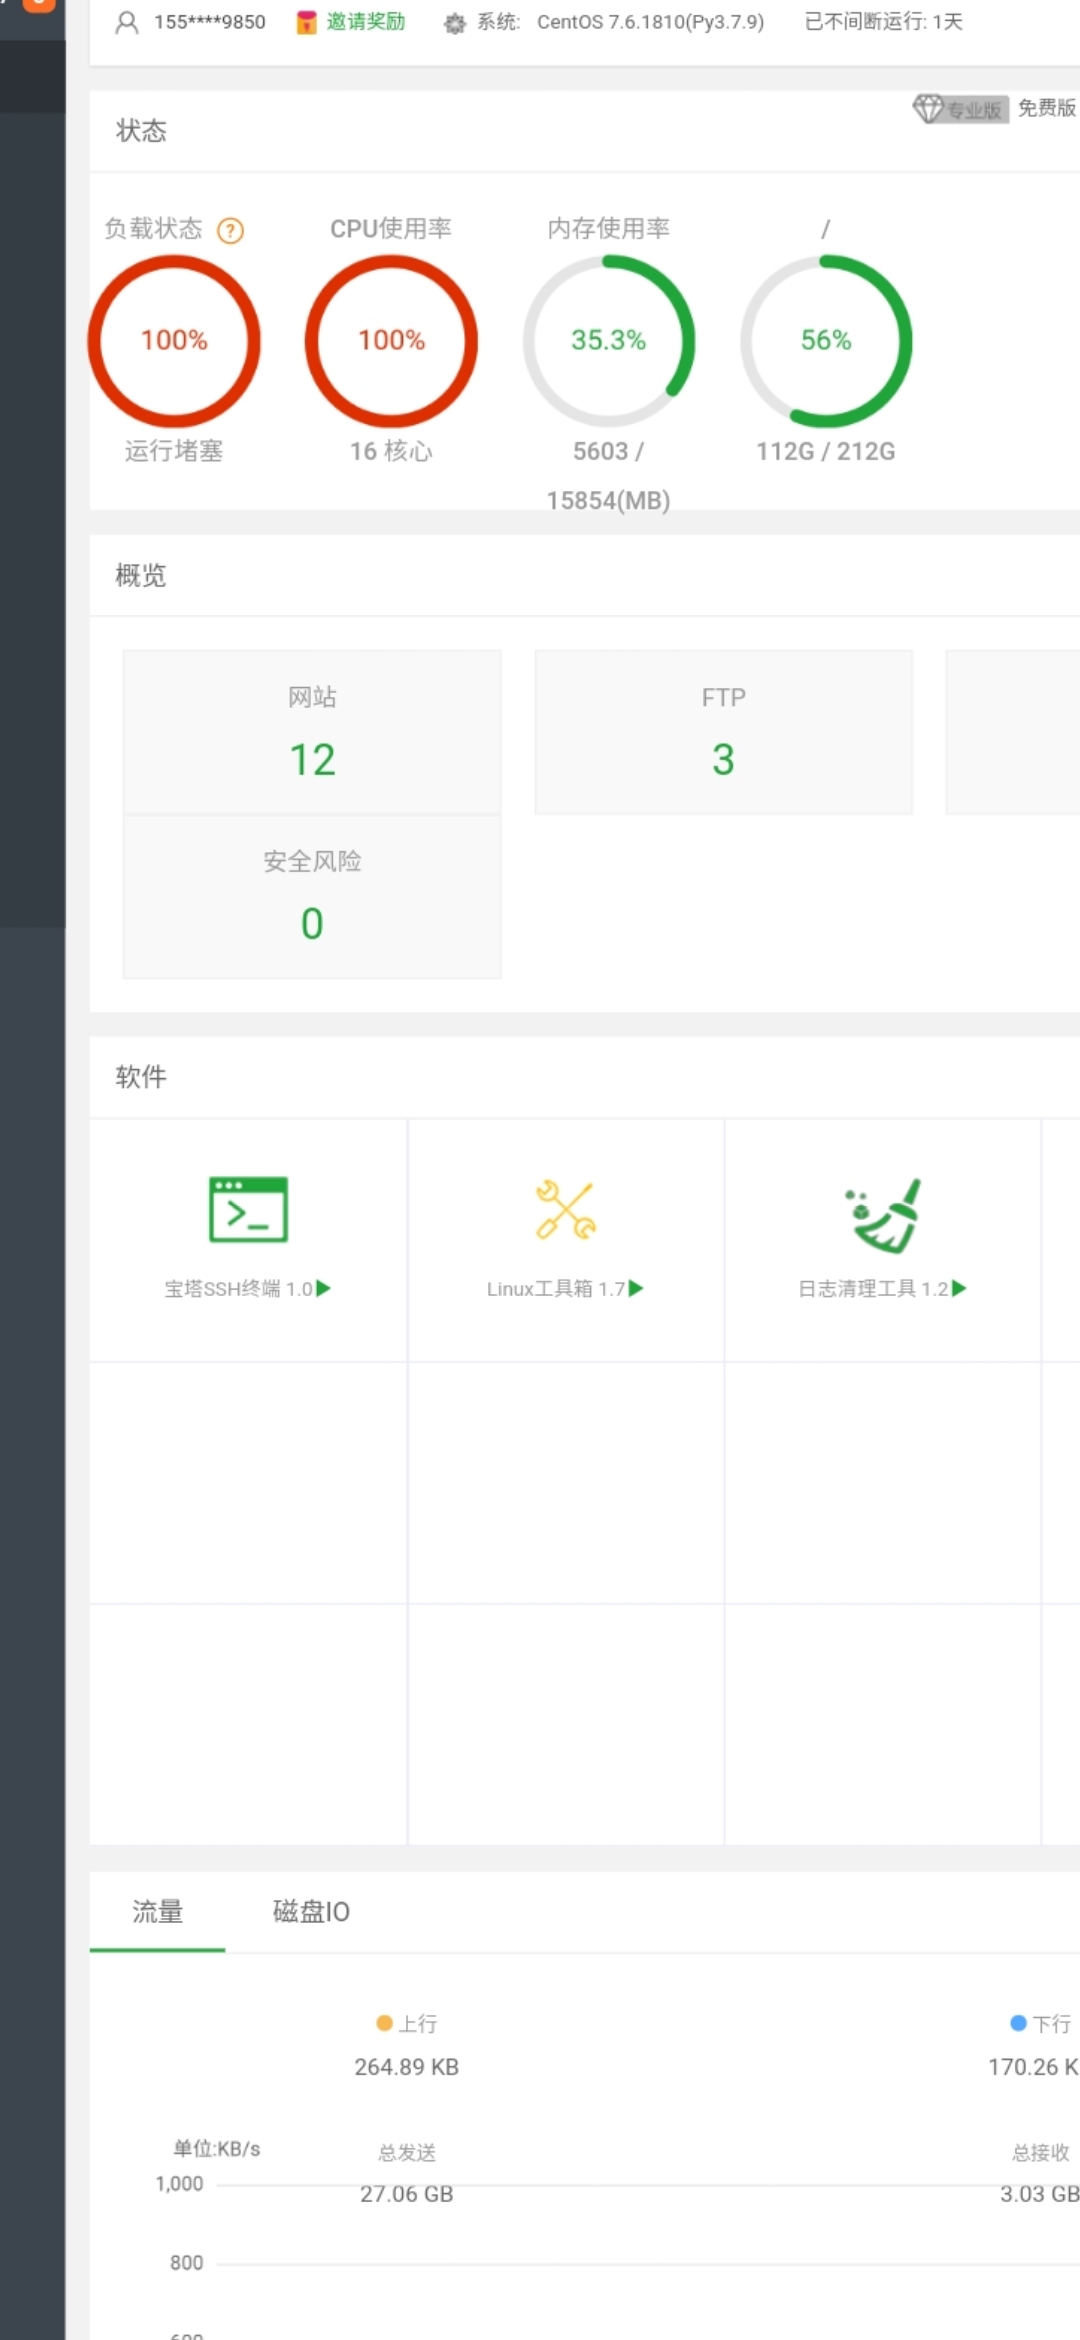Click the 170.26 KB download value

click(1034, 2067)
